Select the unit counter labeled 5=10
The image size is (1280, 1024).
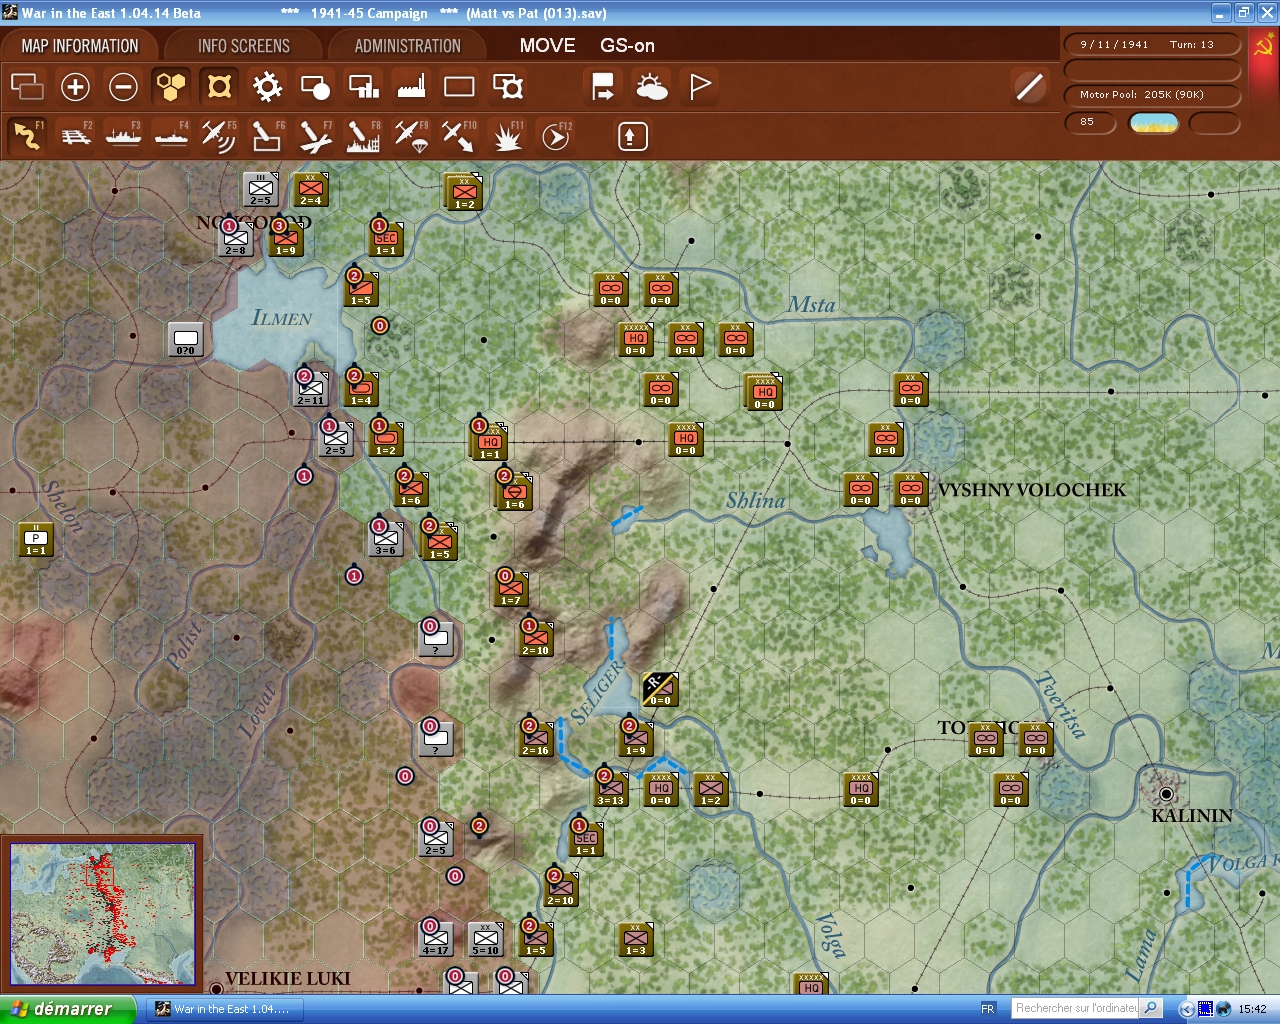[486, 939]
